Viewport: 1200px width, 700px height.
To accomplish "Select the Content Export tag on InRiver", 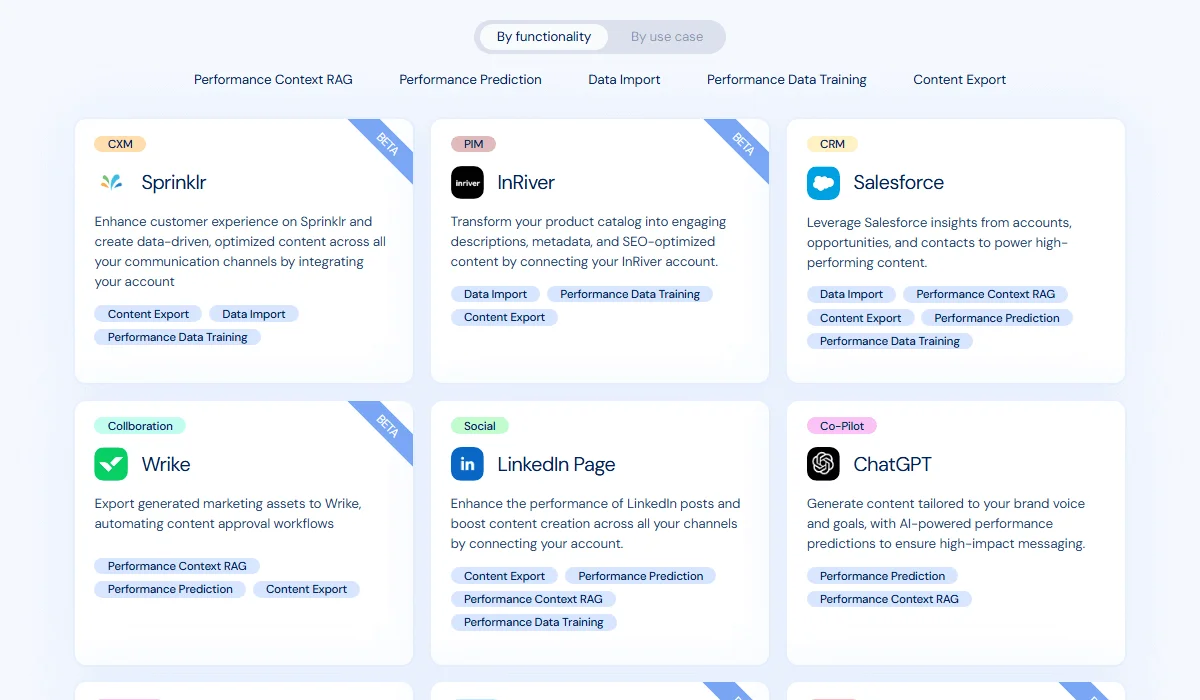I will [x=504, y=317].
